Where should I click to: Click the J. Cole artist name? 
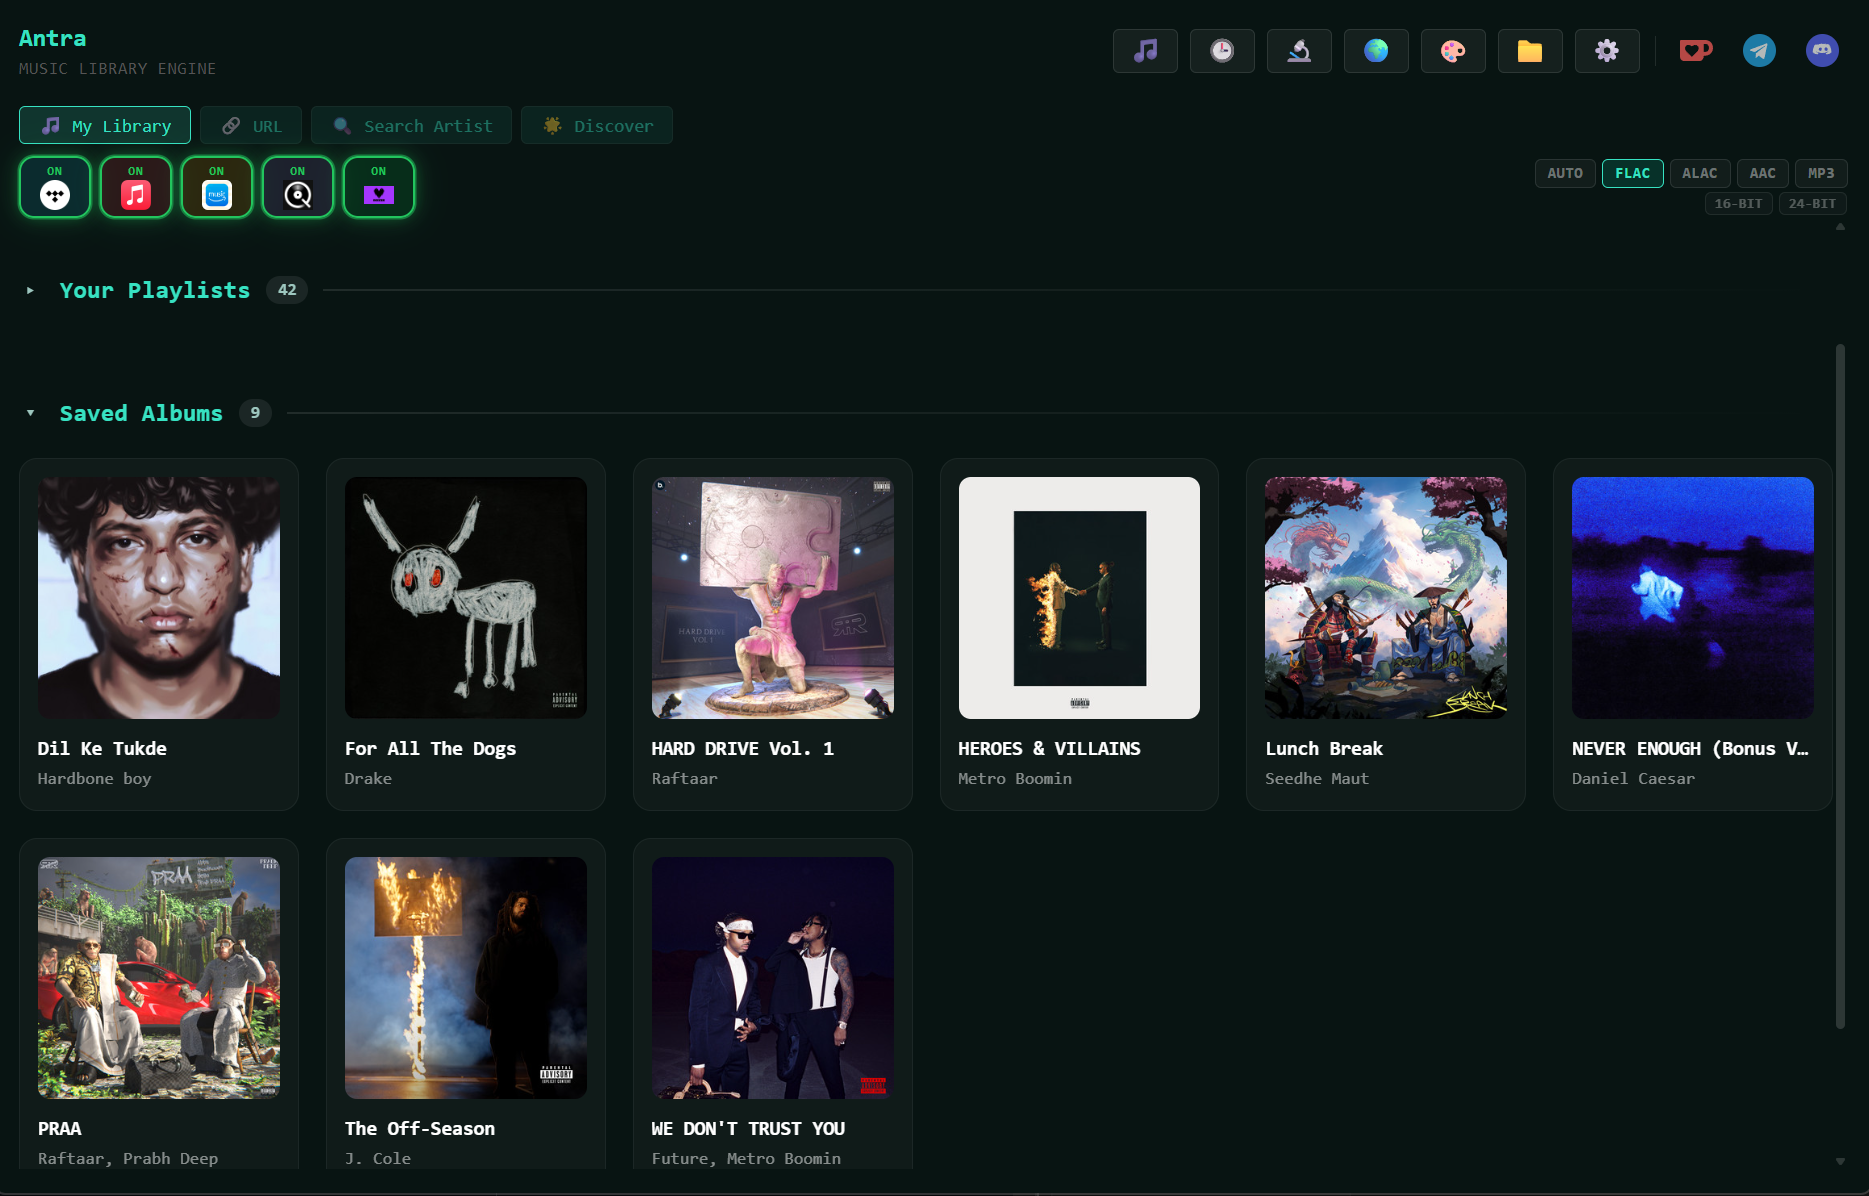[378, 1159]
